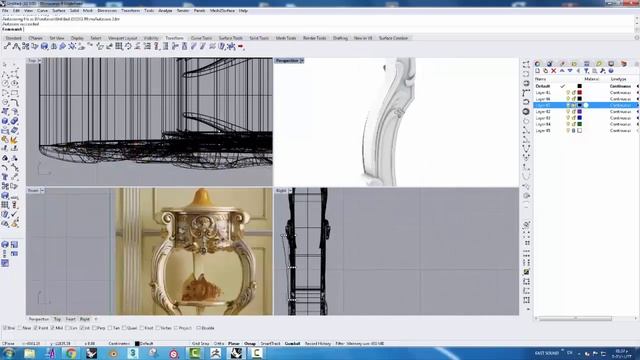The height and width of the screenshot is (360, 640).
Task: Toggle Ortho in status bar
Action: (219, 344)
